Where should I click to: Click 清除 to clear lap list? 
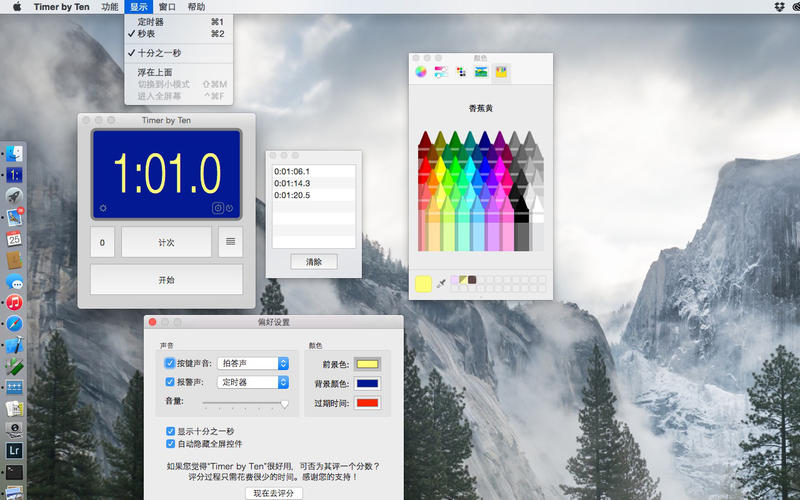click(314, 262)
